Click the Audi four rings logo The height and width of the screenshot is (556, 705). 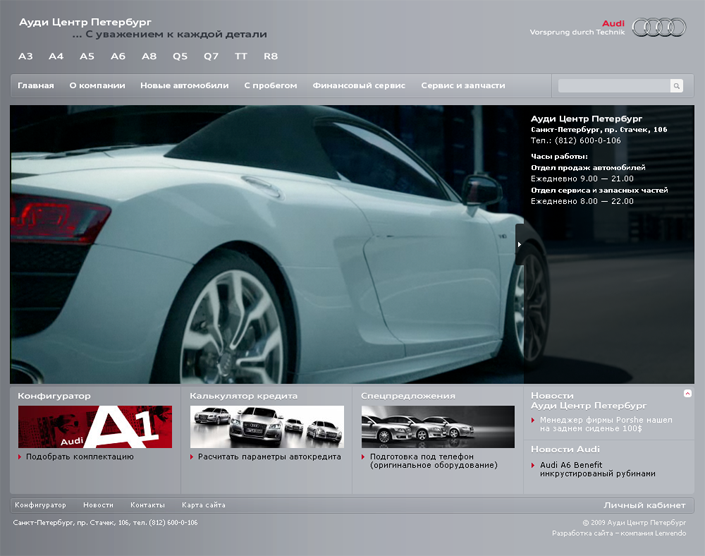659,27
